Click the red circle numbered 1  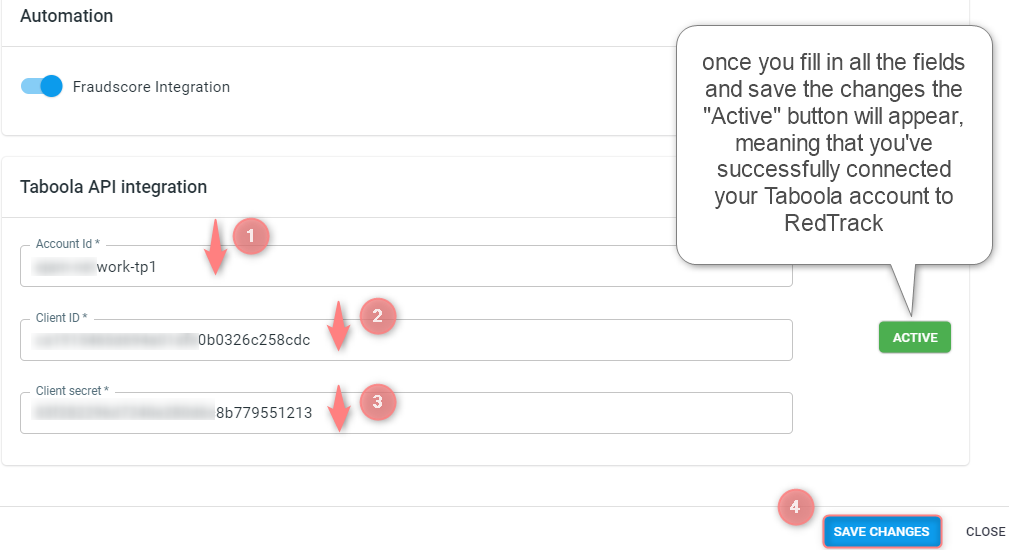[250, 236]
